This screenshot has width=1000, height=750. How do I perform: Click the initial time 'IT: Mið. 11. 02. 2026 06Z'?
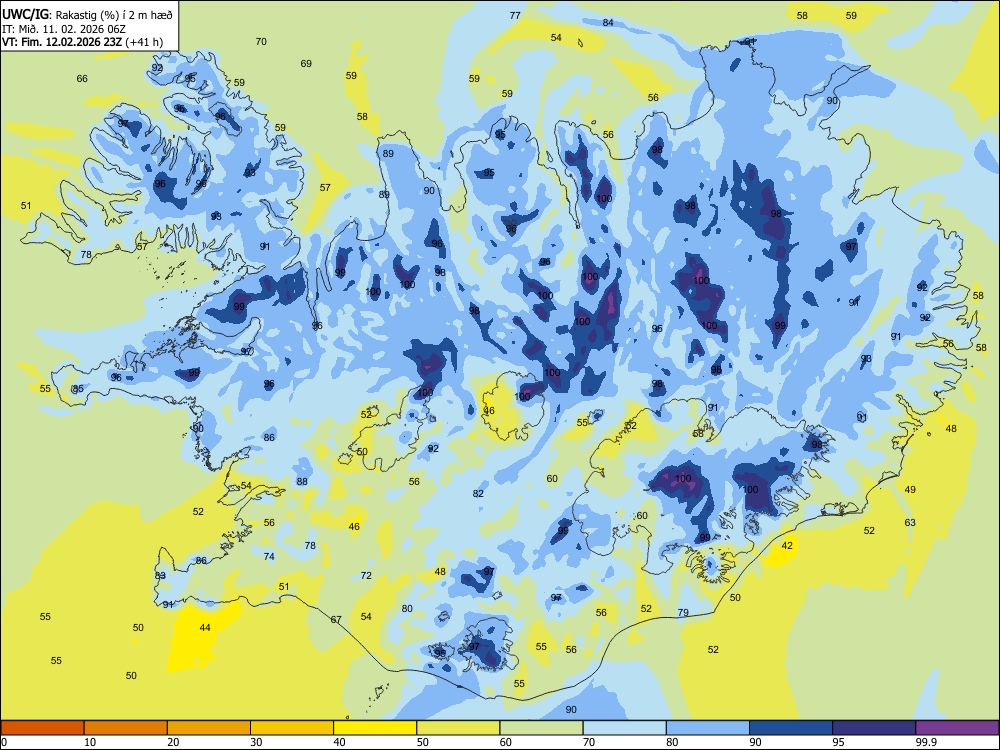(64, 29)
